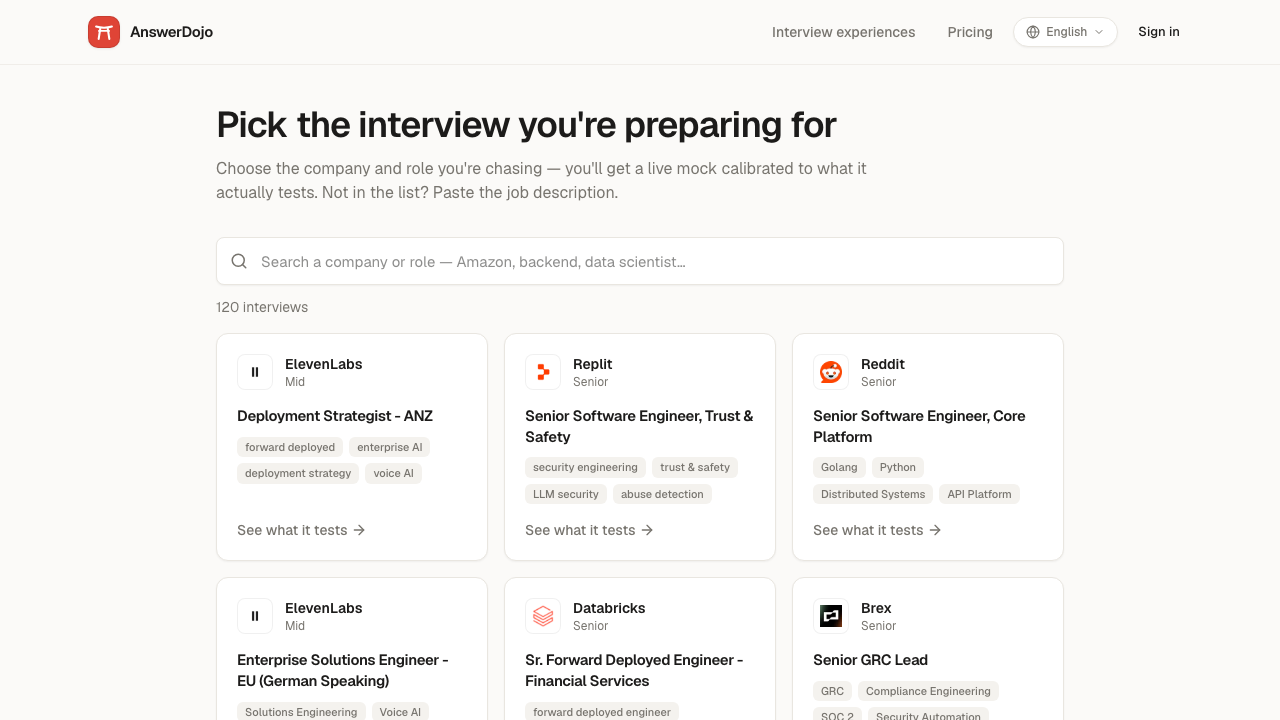Click the 'Compliance Engineering' tag
Viewport: 1280px width, 720px height.
coord(928,691)
